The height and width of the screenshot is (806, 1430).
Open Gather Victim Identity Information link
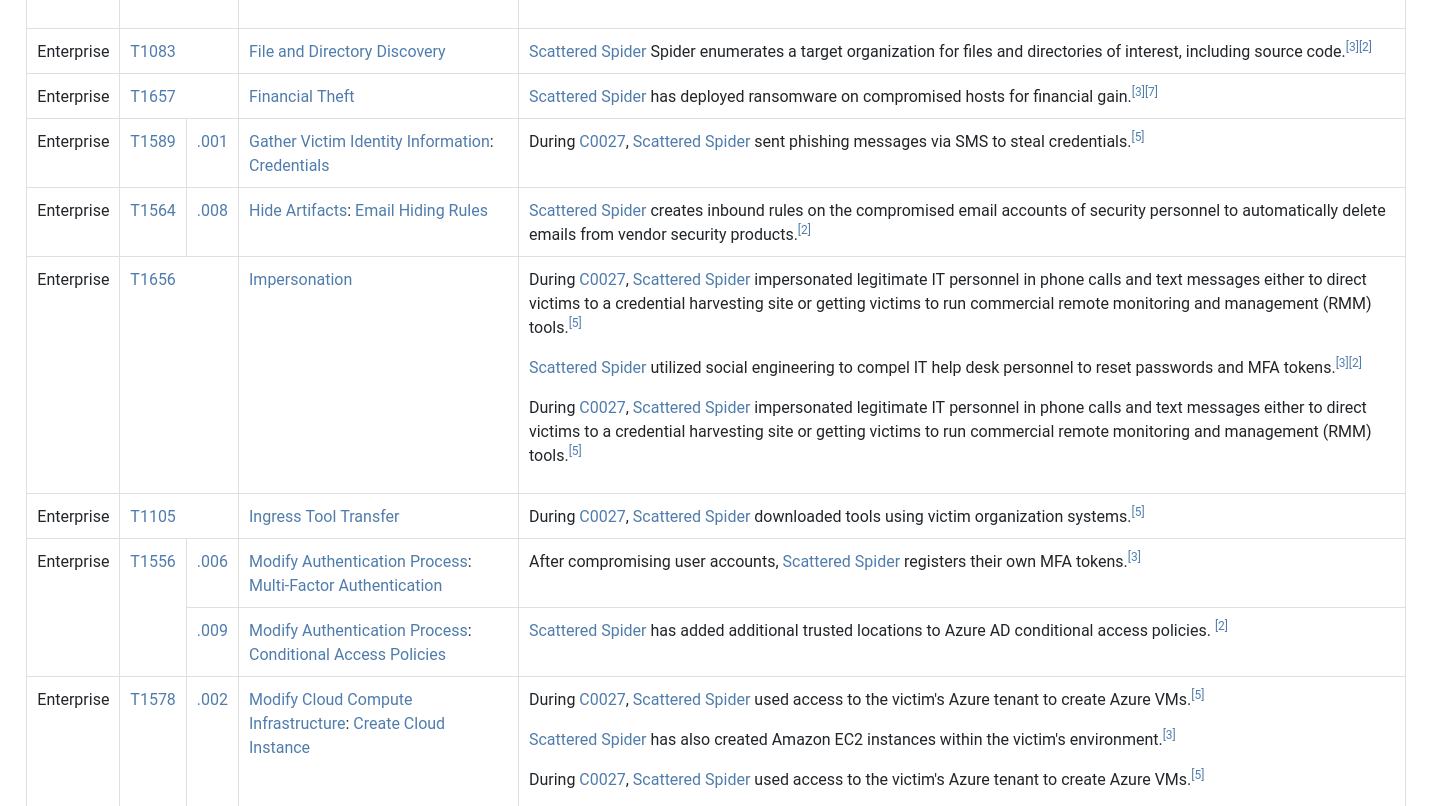pos(369,141)
